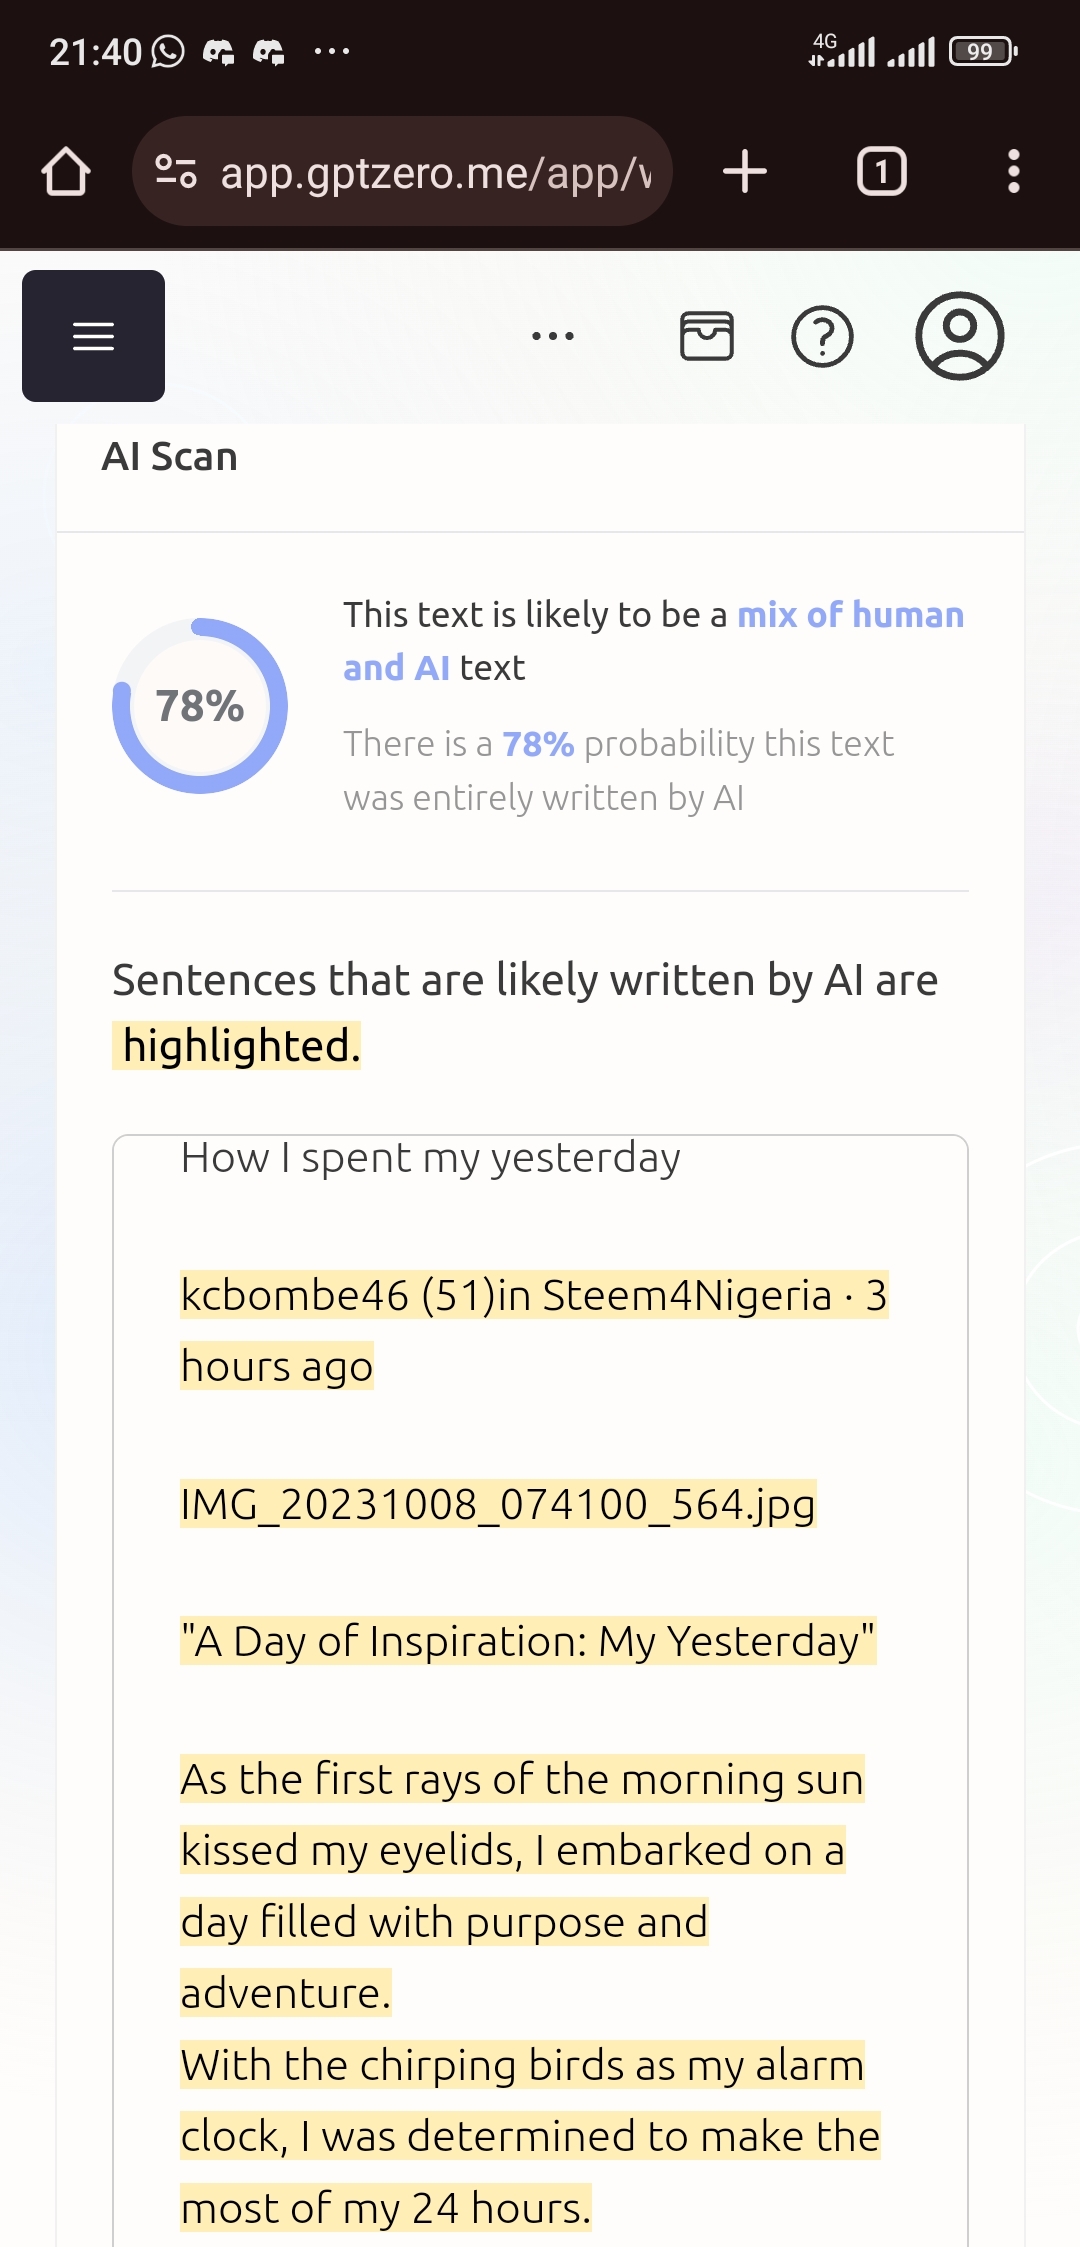Click the horizontal three dots in app header

(553, 336)
